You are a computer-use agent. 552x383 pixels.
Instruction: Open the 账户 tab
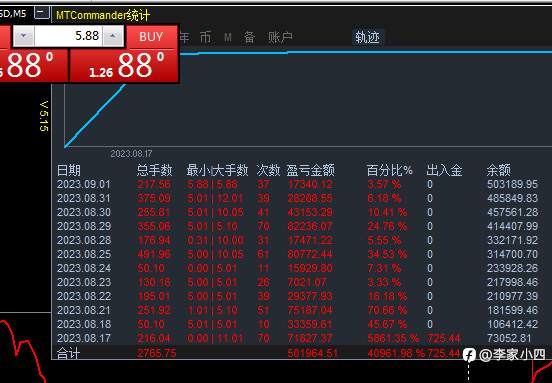[280, 37]
